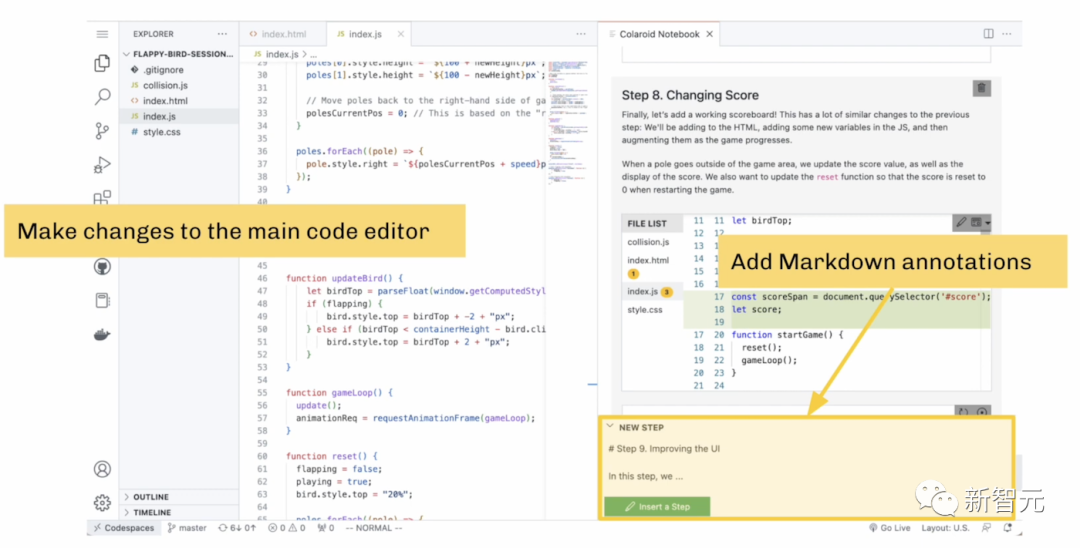Image resolution: width=1080 pixels, height=548 pixels.
Task: Open the Run and Debug view
Action: coord(102,165)
